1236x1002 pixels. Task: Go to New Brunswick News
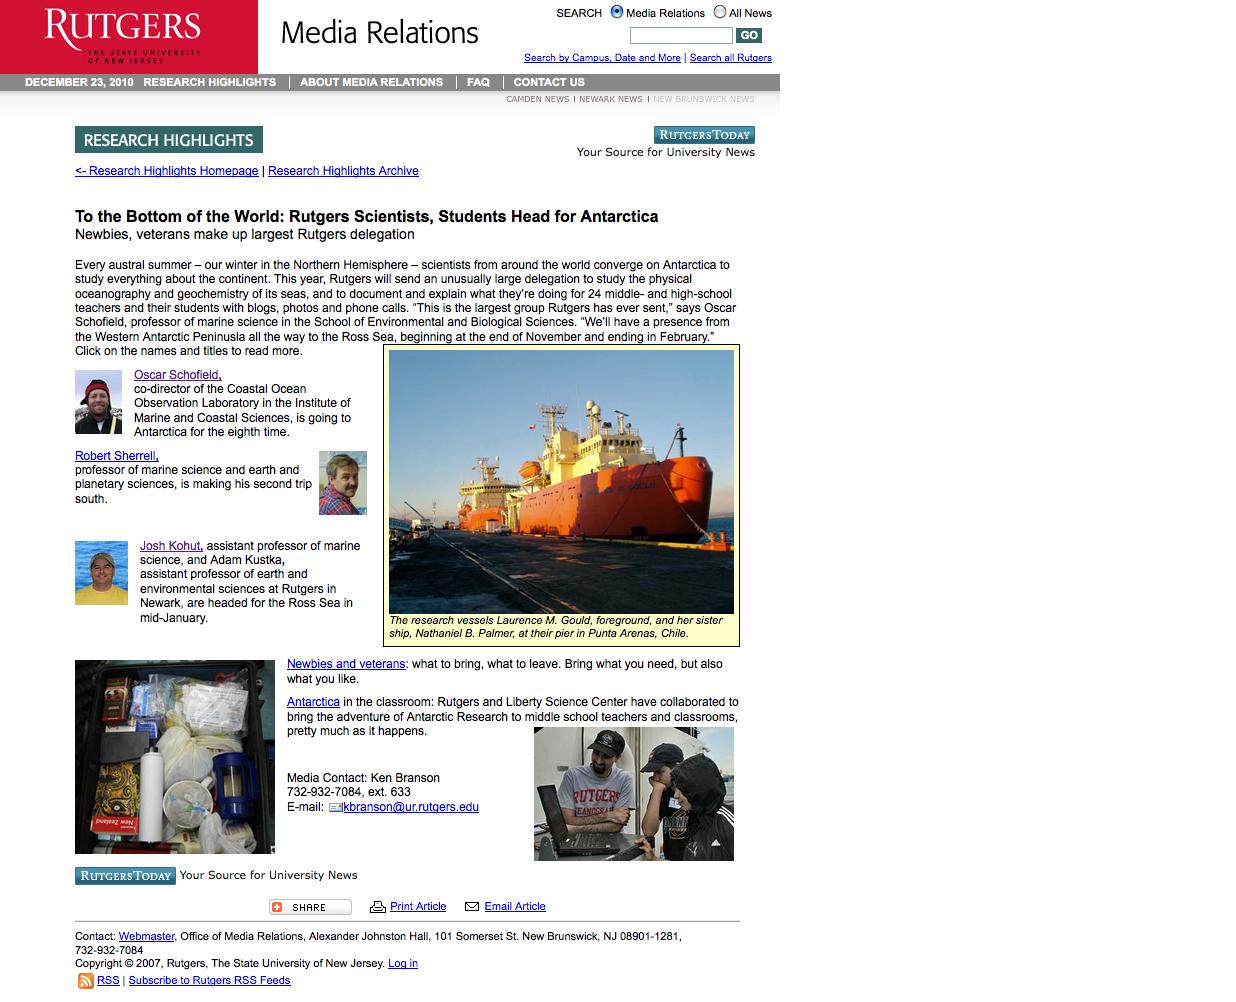point(704,99)
